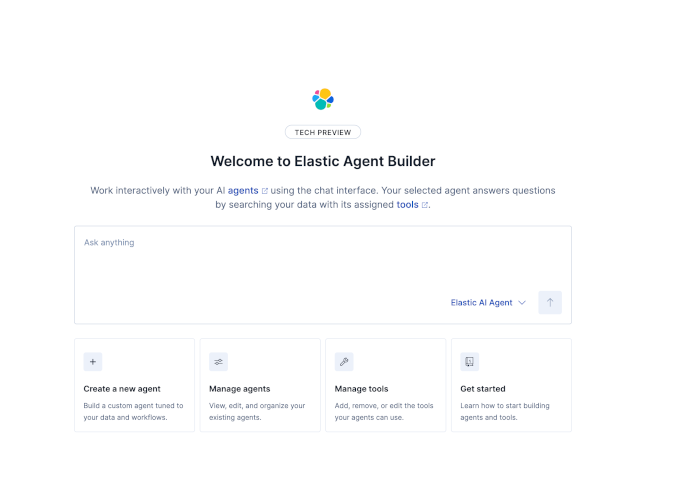Open the Manage tools card title
The width and height of the screenshot is (675, 490).
click(362, 389)
